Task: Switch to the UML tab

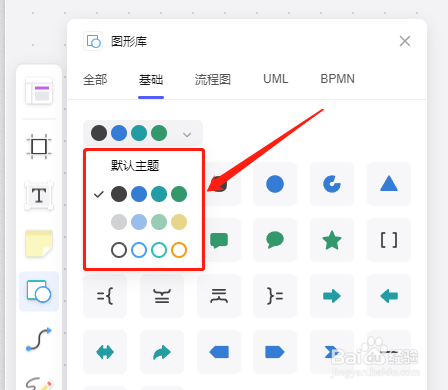Action: click(275, 79)
